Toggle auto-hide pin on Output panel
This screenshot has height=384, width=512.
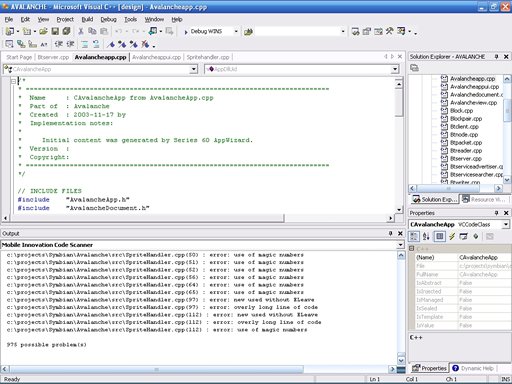click(390, 233)
